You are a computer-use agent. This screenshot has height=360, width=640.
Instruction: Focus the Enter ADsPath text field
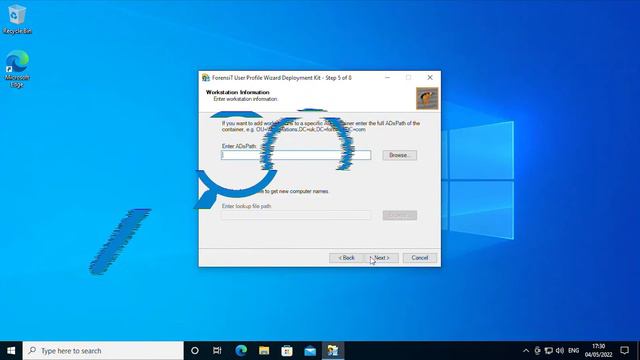point(296,155)
